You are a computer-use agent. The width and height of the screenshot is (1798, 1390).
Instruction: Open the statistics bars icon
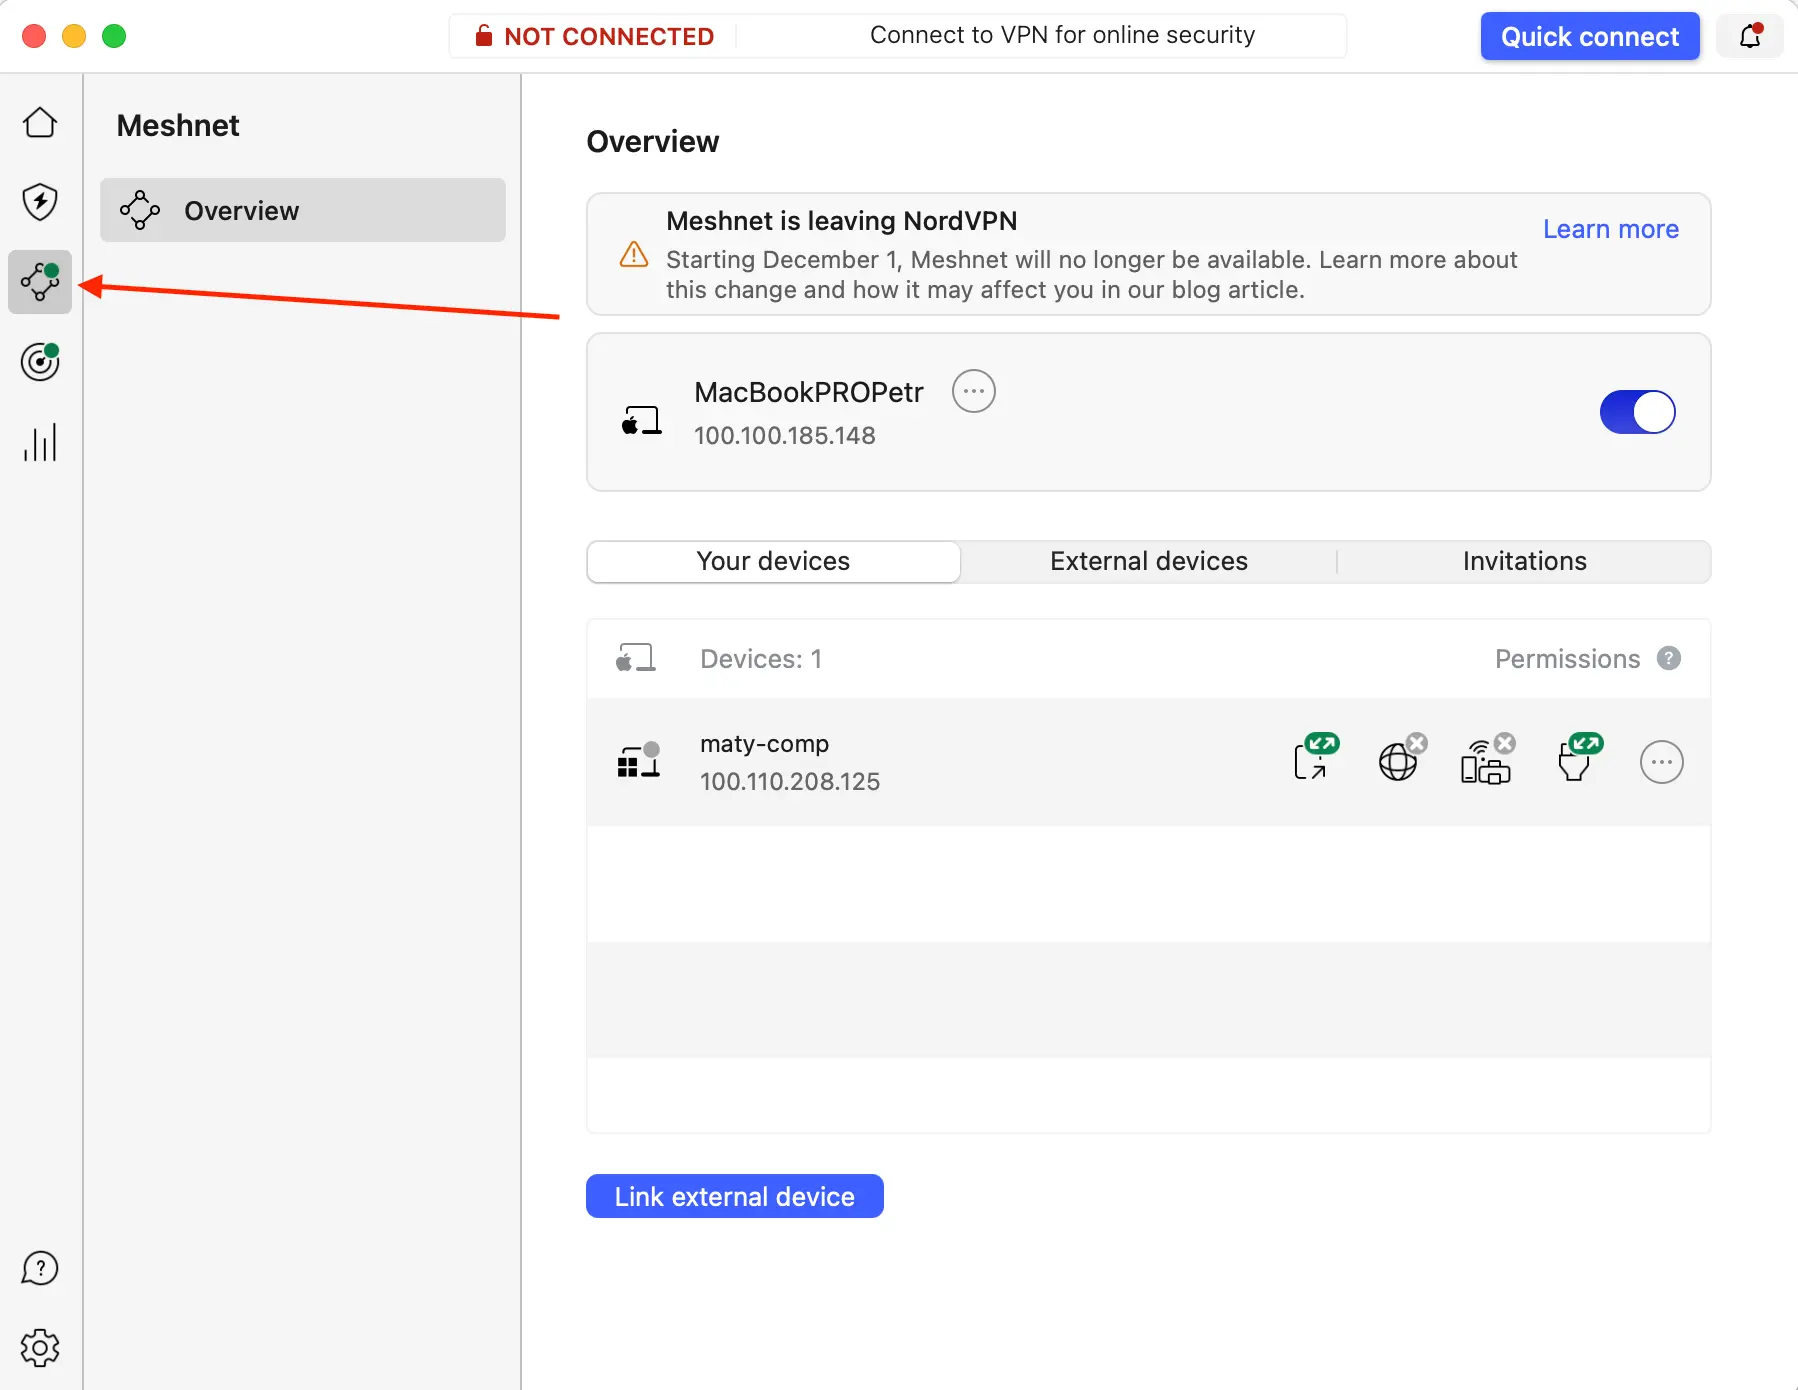tap(40, 442)
